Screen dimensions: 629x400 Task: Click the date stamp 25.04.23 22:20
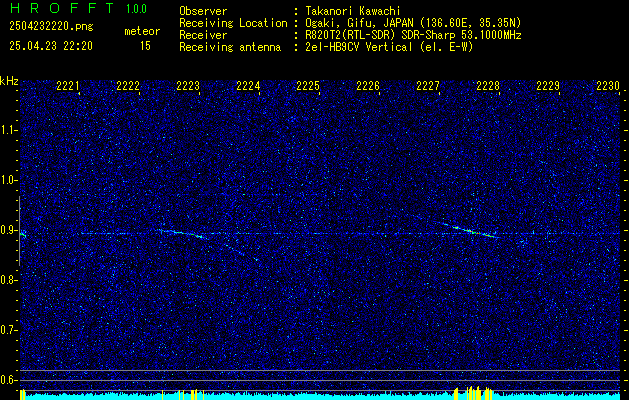point(51,46)
